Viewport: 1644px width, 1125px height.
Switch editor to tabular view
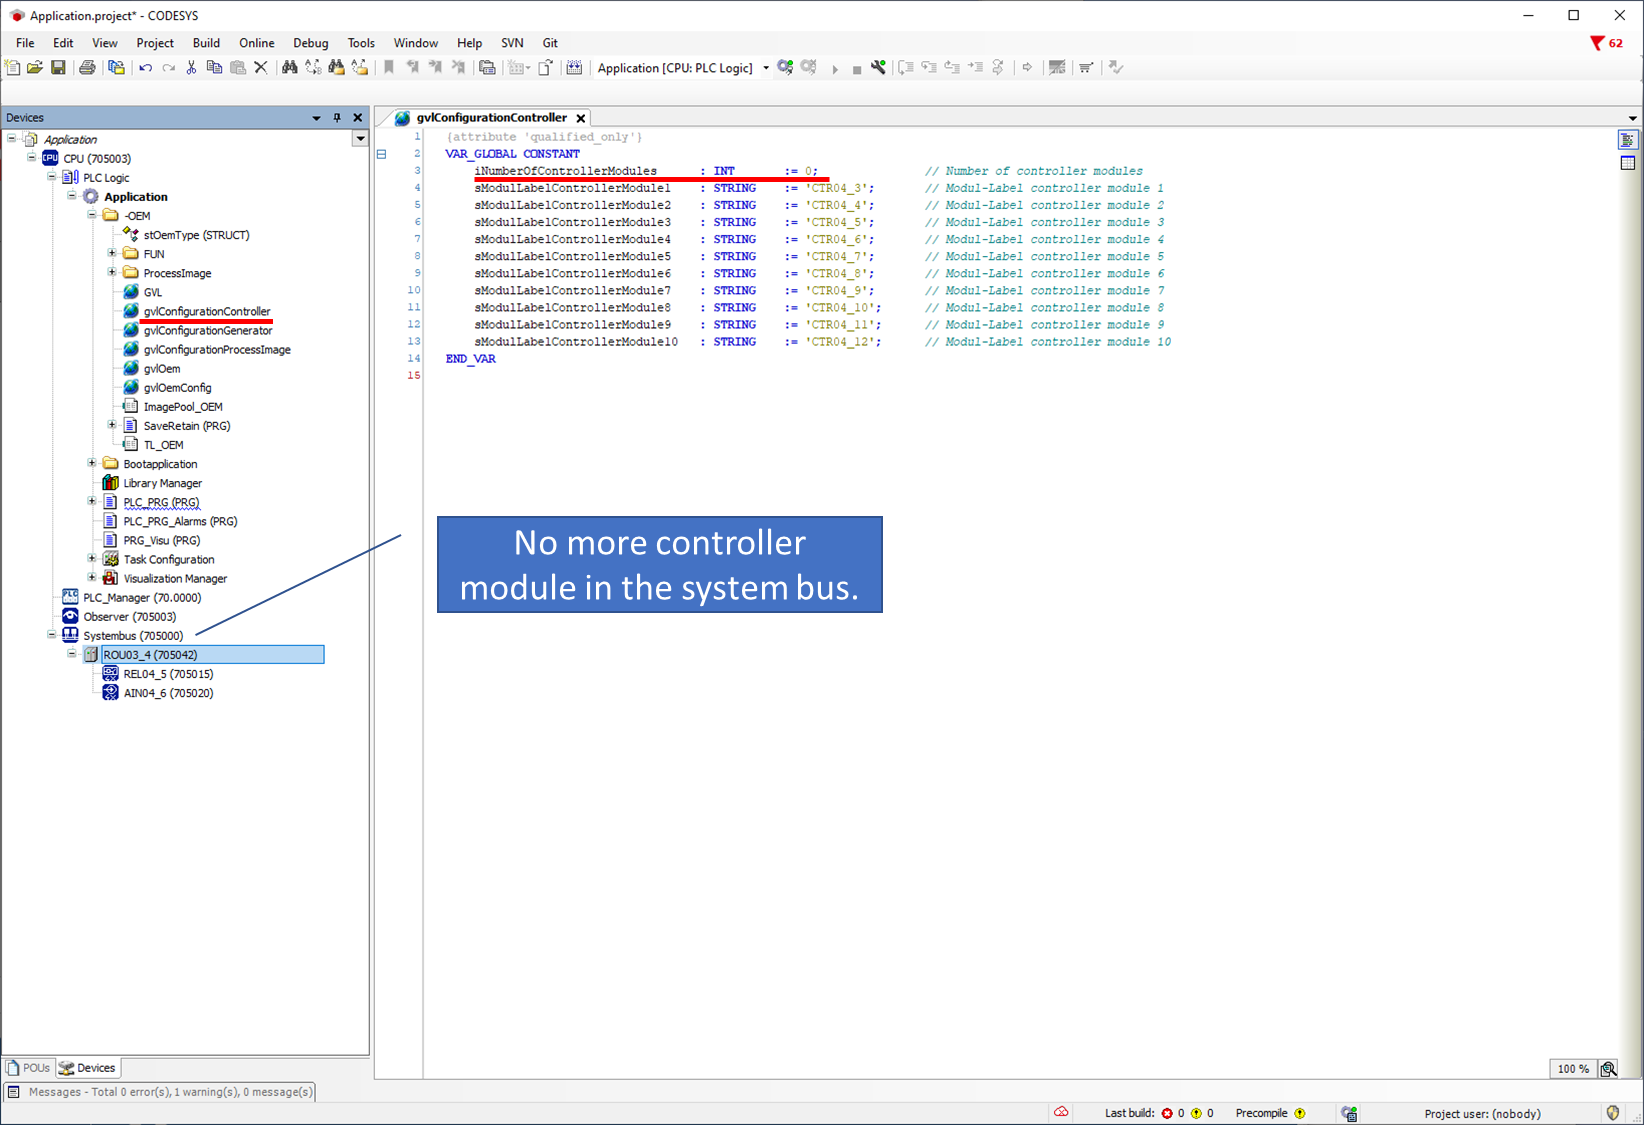[1628, 163]
